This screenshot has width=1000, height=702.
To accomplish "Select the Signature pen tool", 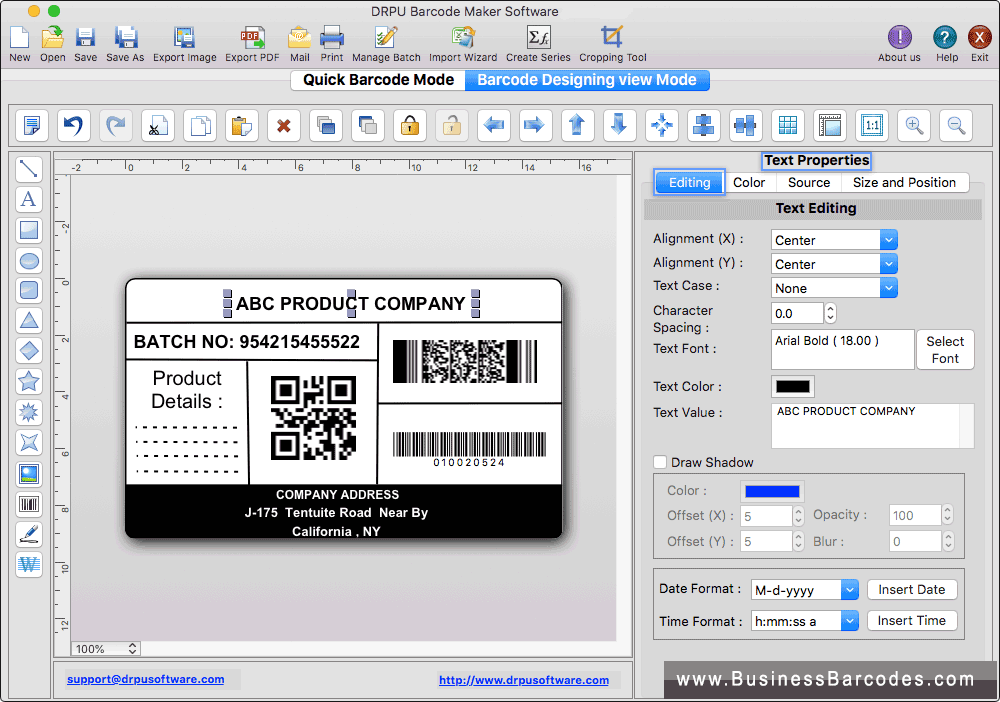I will coord(29,534).
